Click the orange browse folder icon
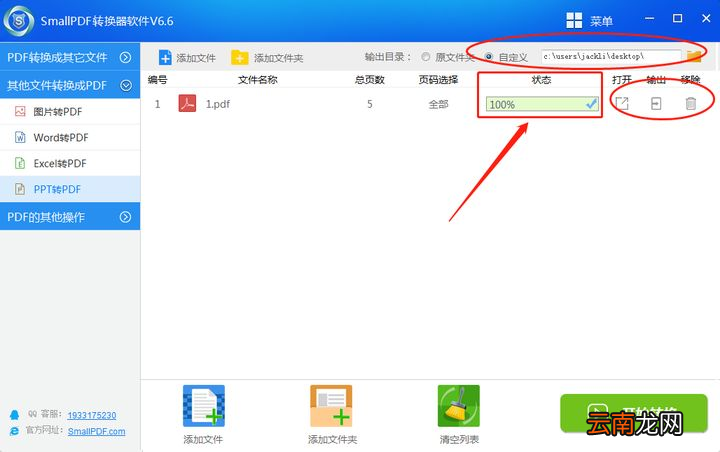Image resolution: width=720 pixels, height=452 pixels. 694,57
